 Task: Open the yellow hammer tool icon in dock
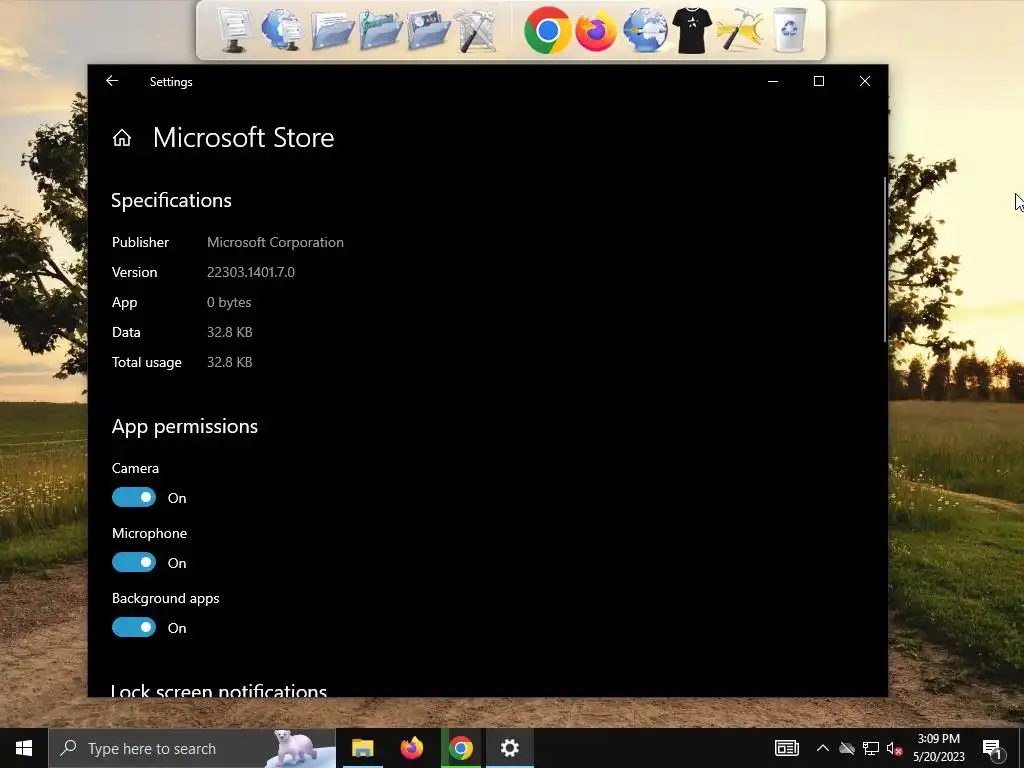click(740, 30)
